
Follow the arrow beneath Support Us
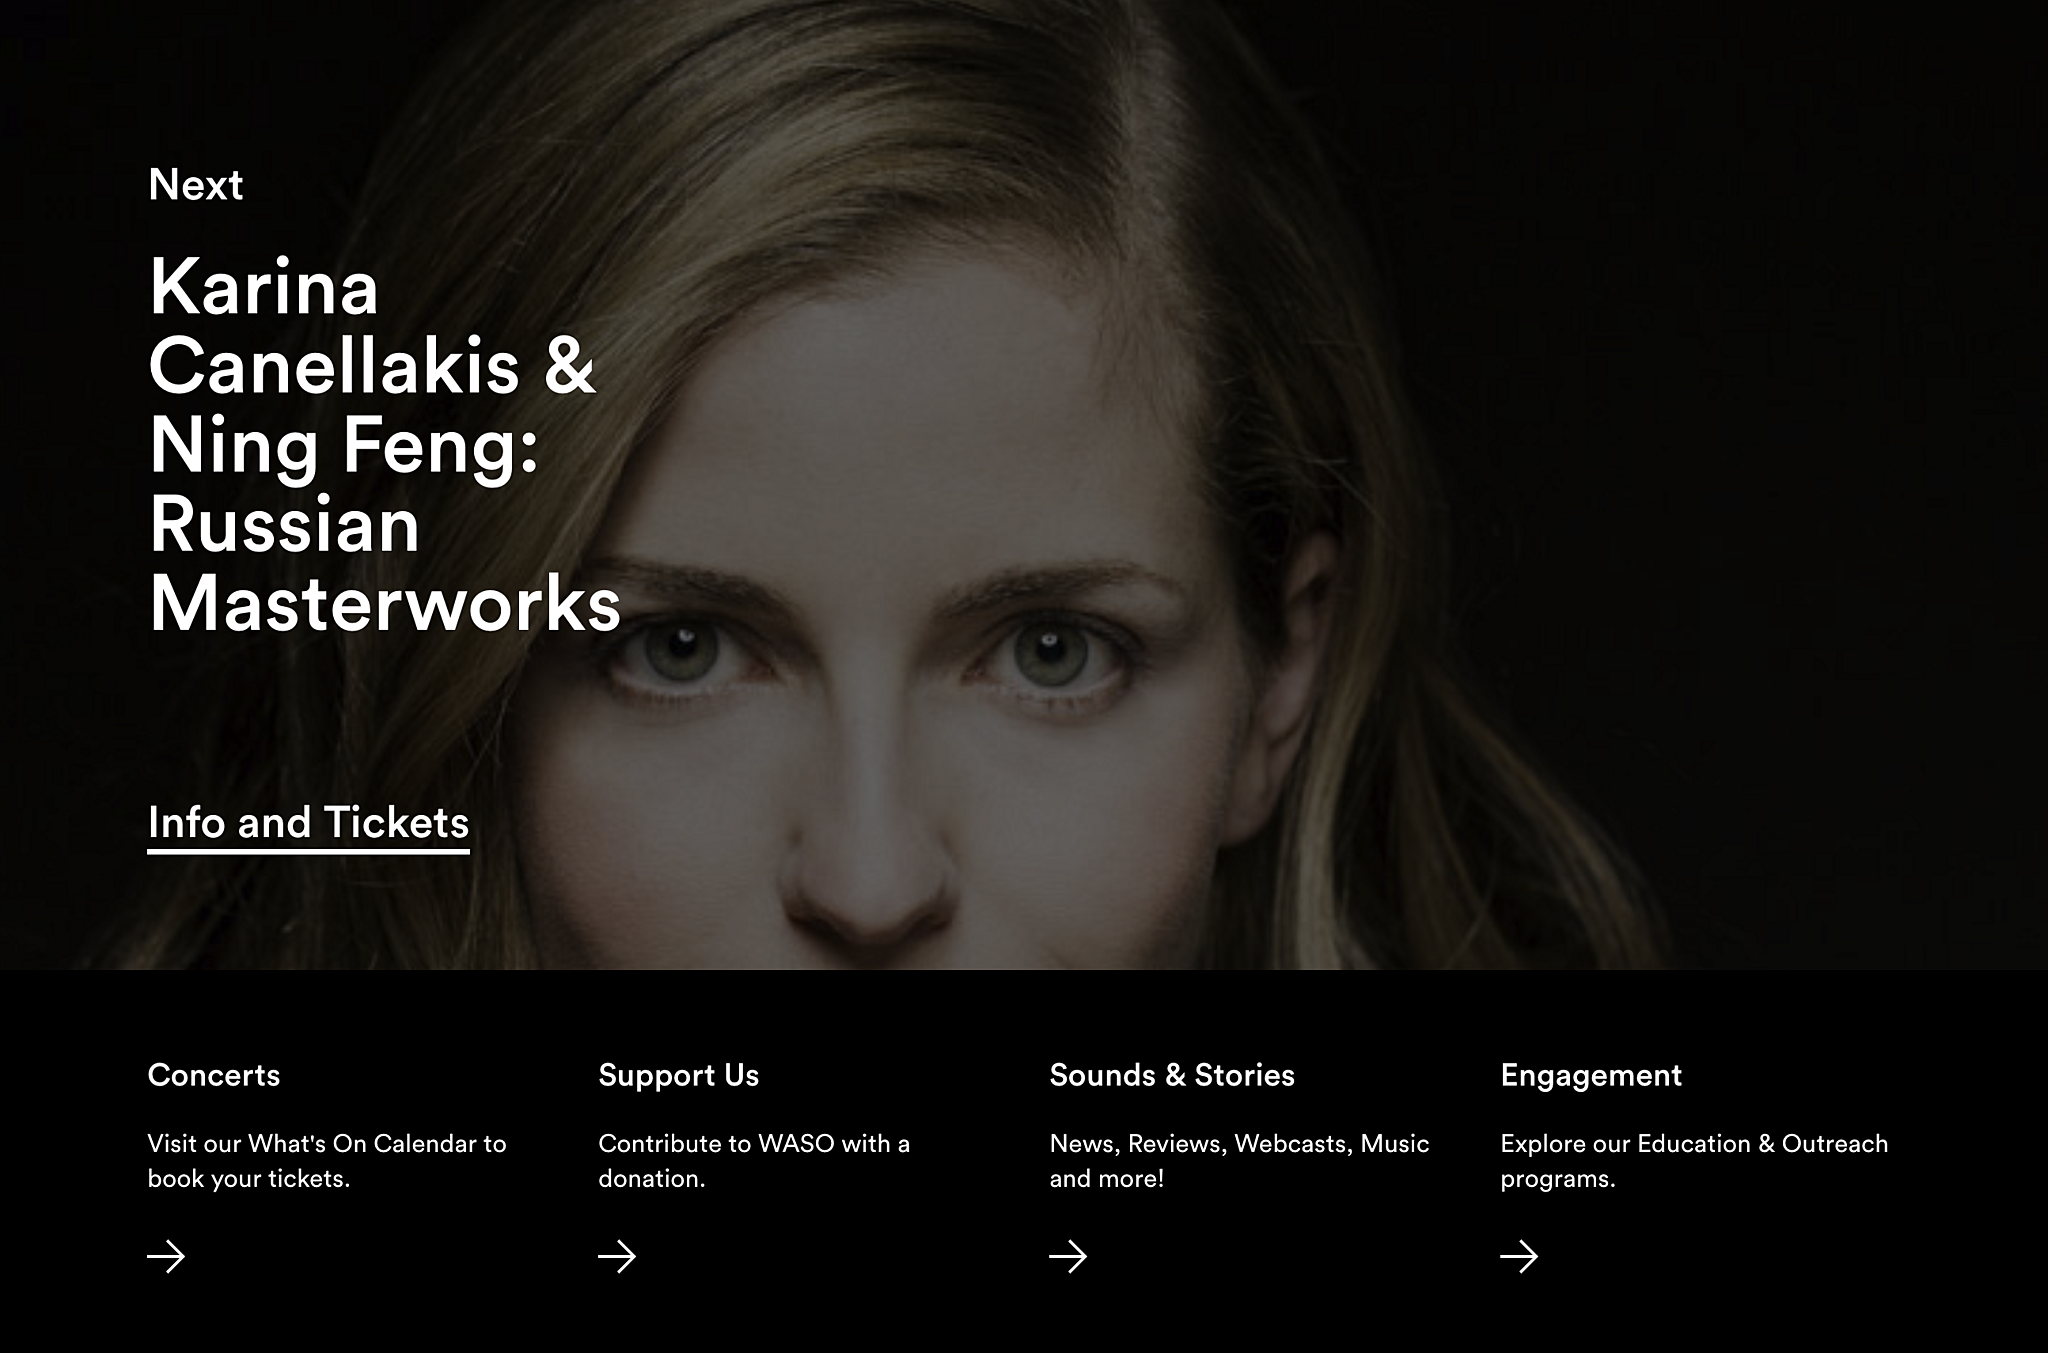click(617, 1256)
